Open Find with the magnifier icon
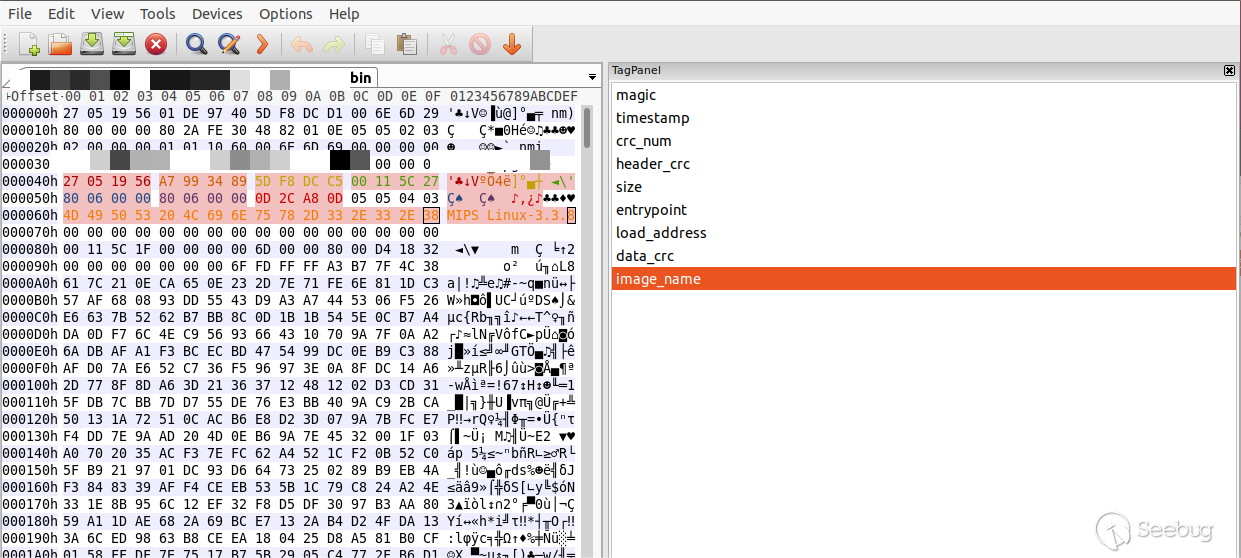 tap(196, 44)
